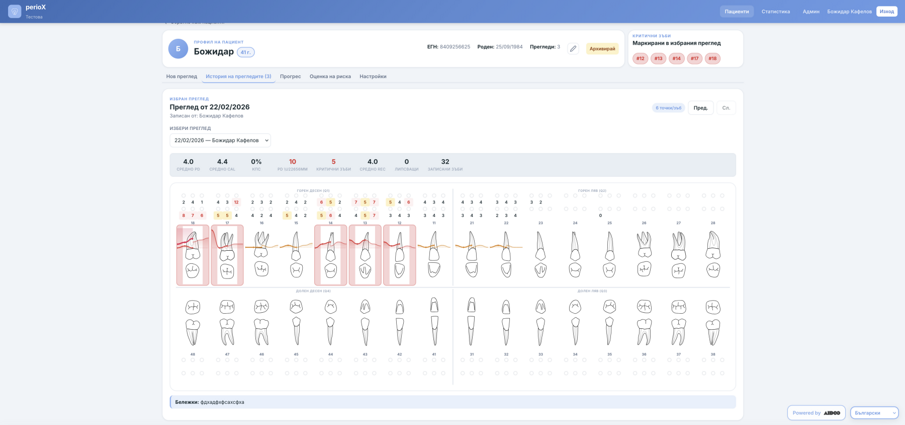Select highlighted tooth 18 in the upper chart
905x425 pixels.
click(x=193, y=255)
